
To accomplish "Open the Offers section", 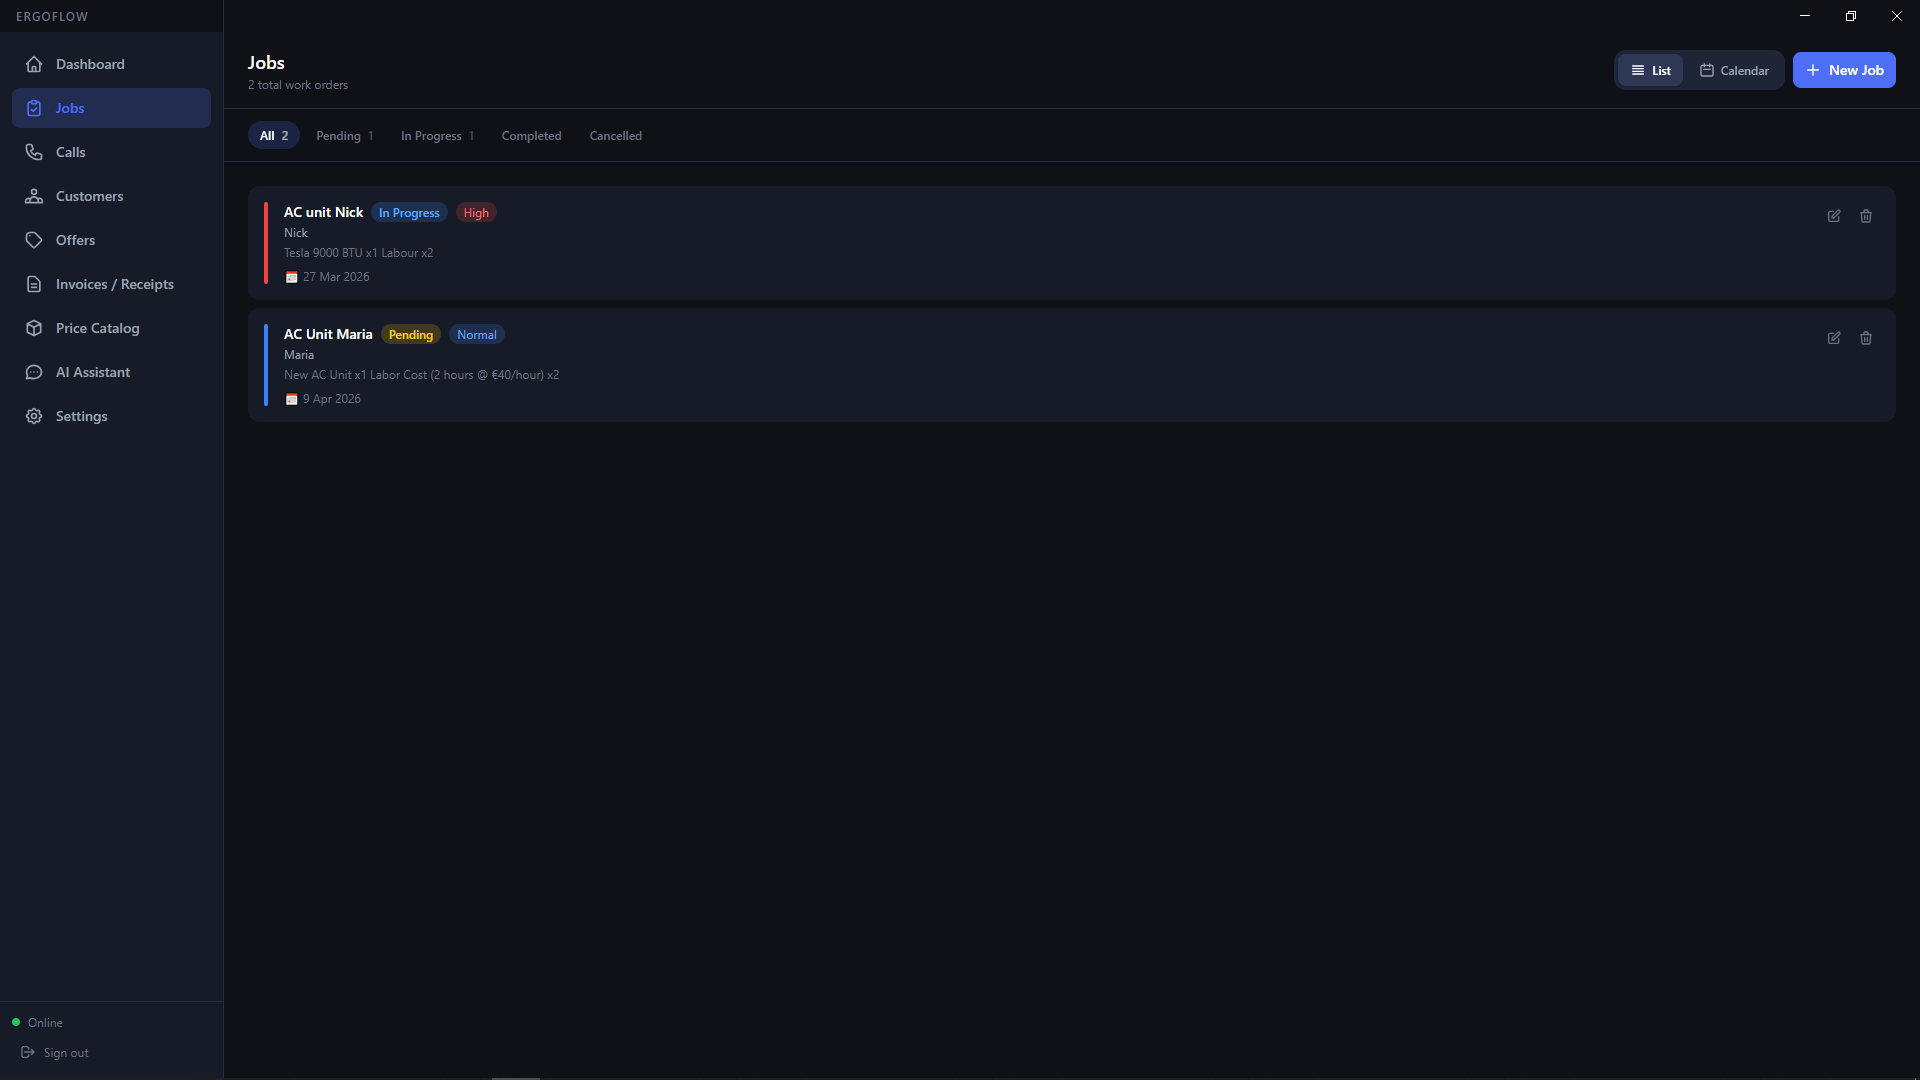I will pos(111,240).
